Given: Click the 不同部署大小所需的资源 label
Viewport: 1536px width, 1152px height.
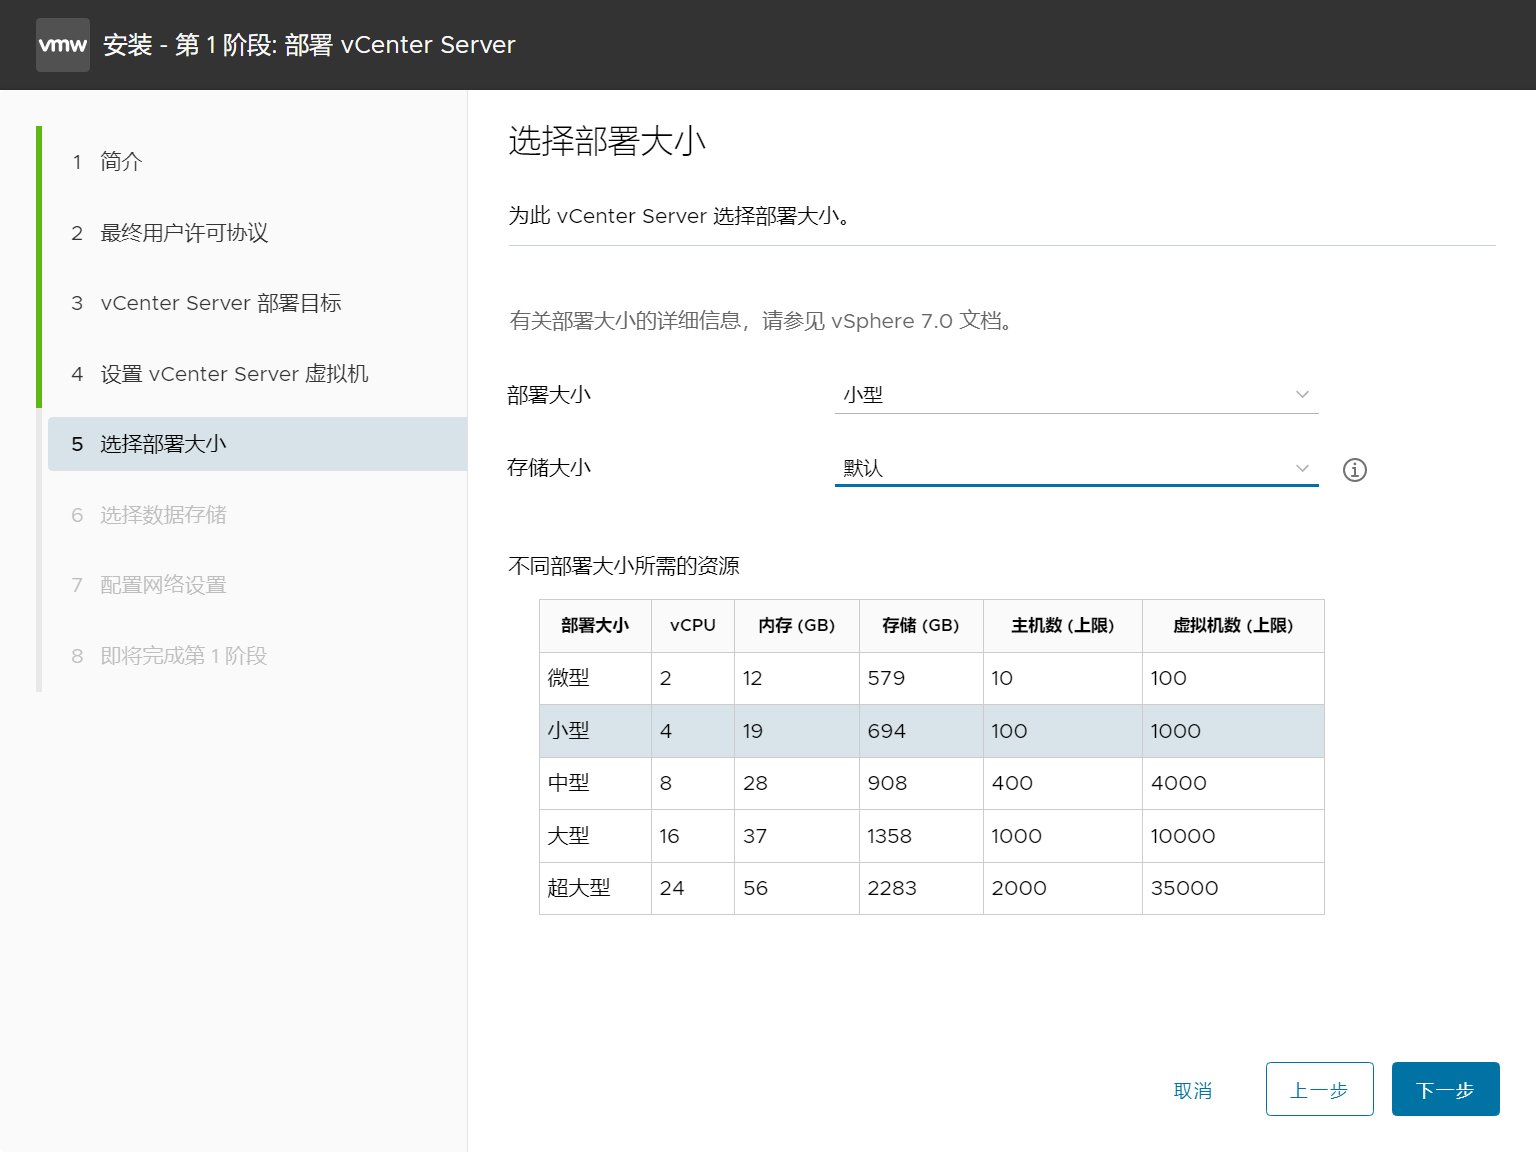Looking at the screenshot, I should (624, 566).
